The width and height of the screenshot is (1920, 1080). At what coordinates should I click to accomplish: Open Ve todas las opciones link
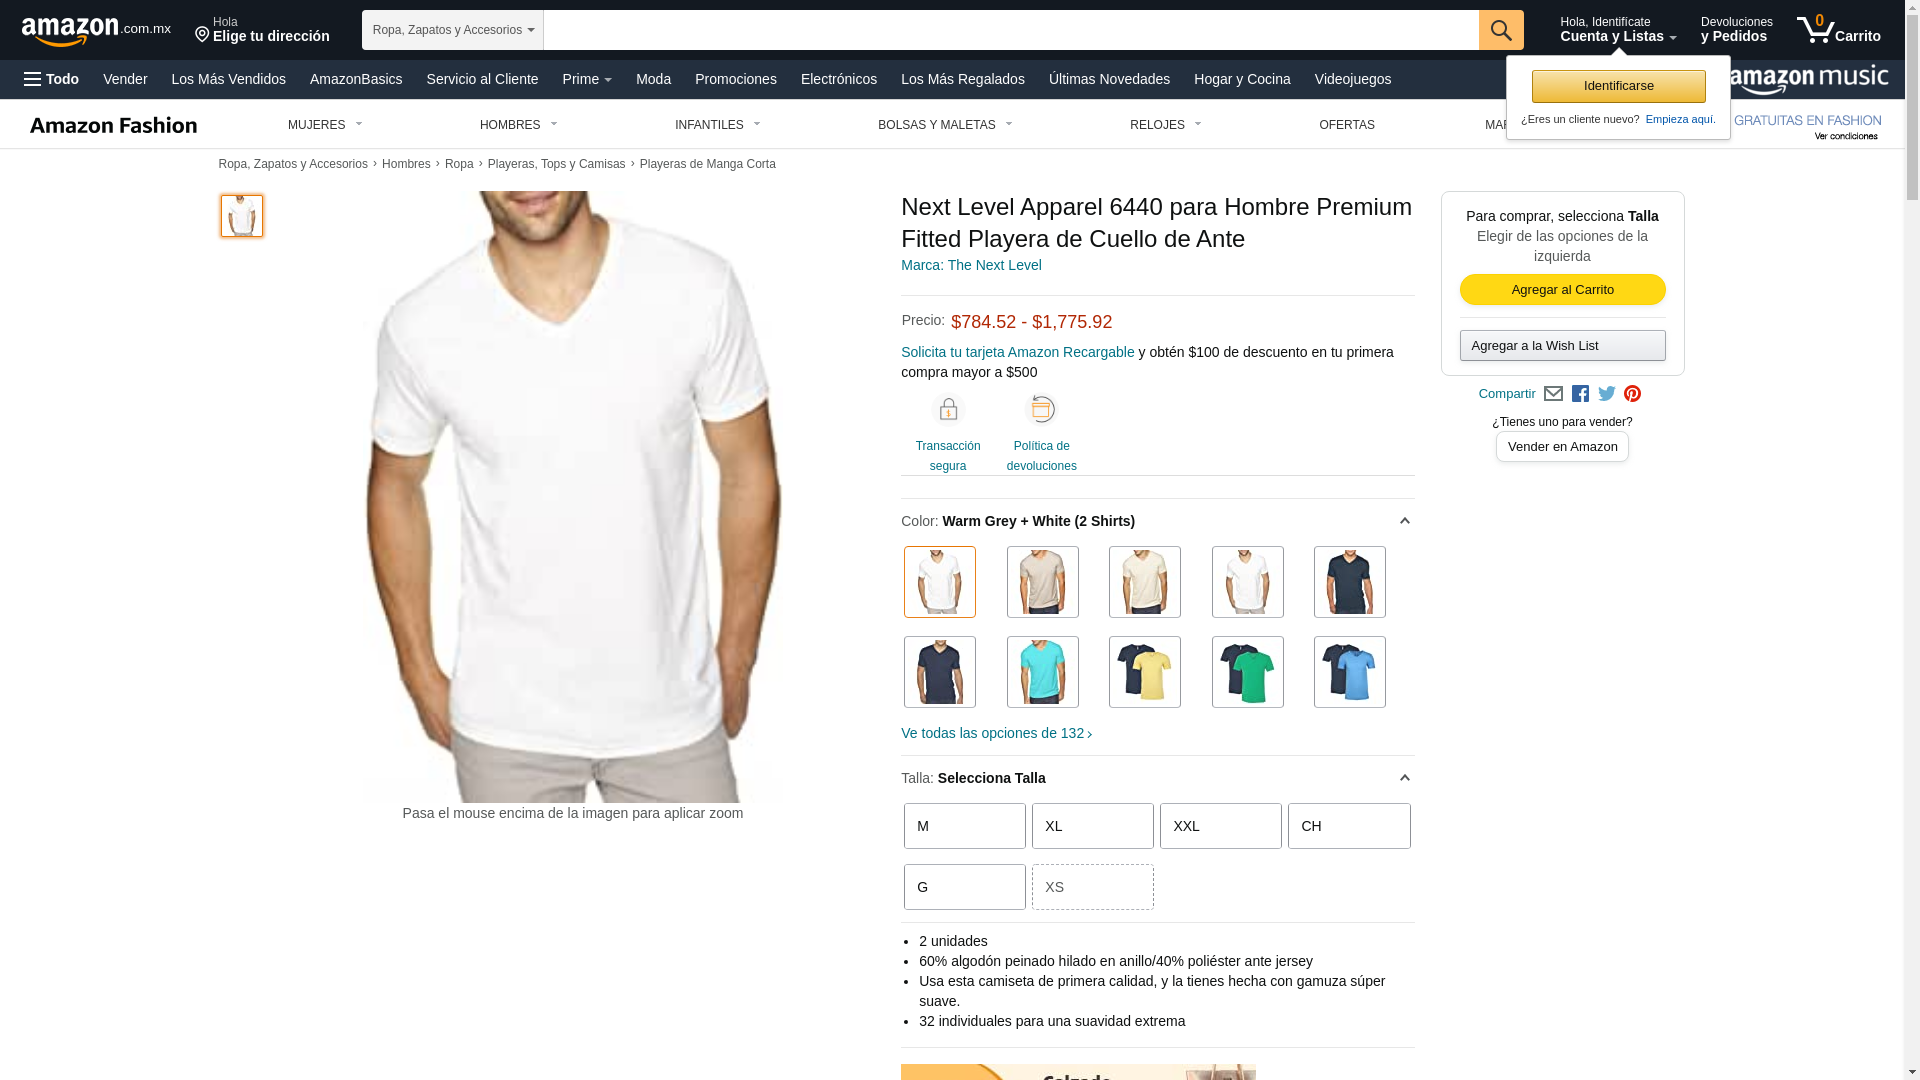[997, 733]
